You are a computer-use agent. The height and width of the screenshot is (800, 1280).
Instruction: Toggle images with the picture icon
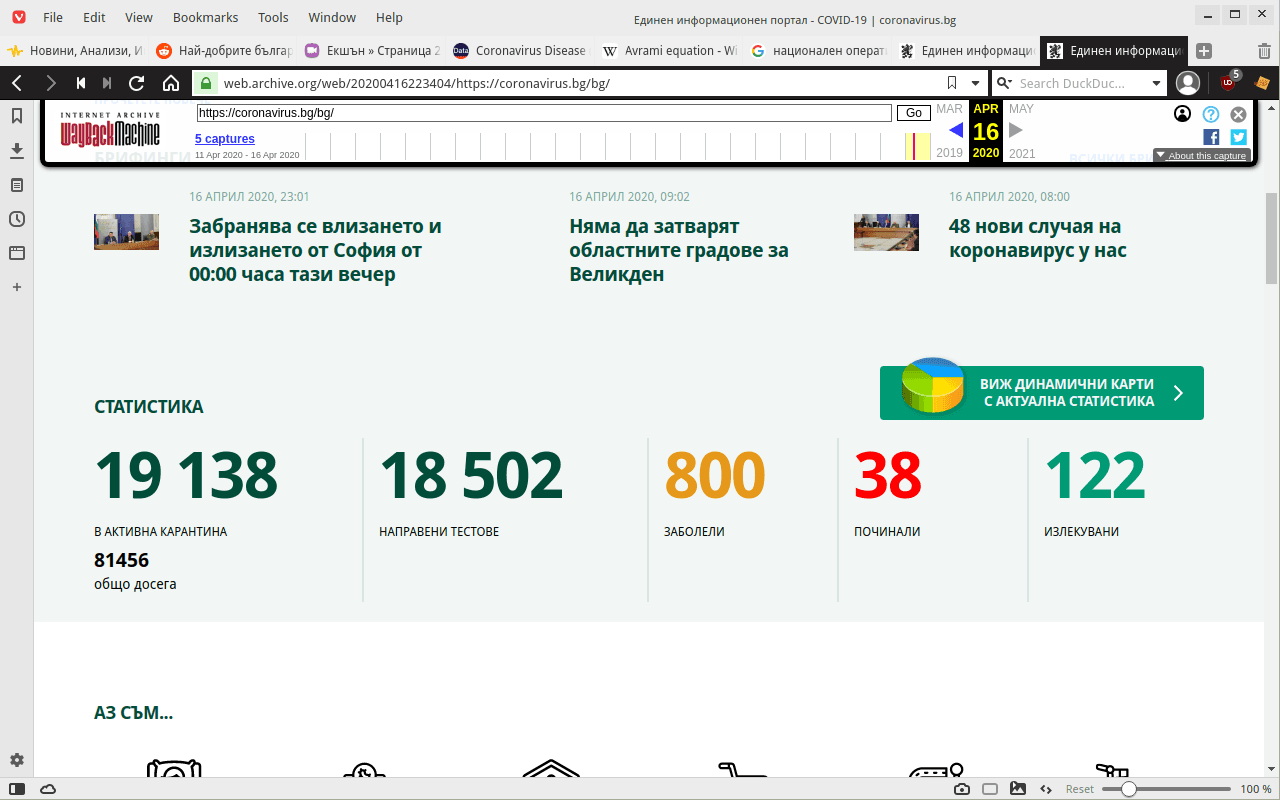point(1018,789)
